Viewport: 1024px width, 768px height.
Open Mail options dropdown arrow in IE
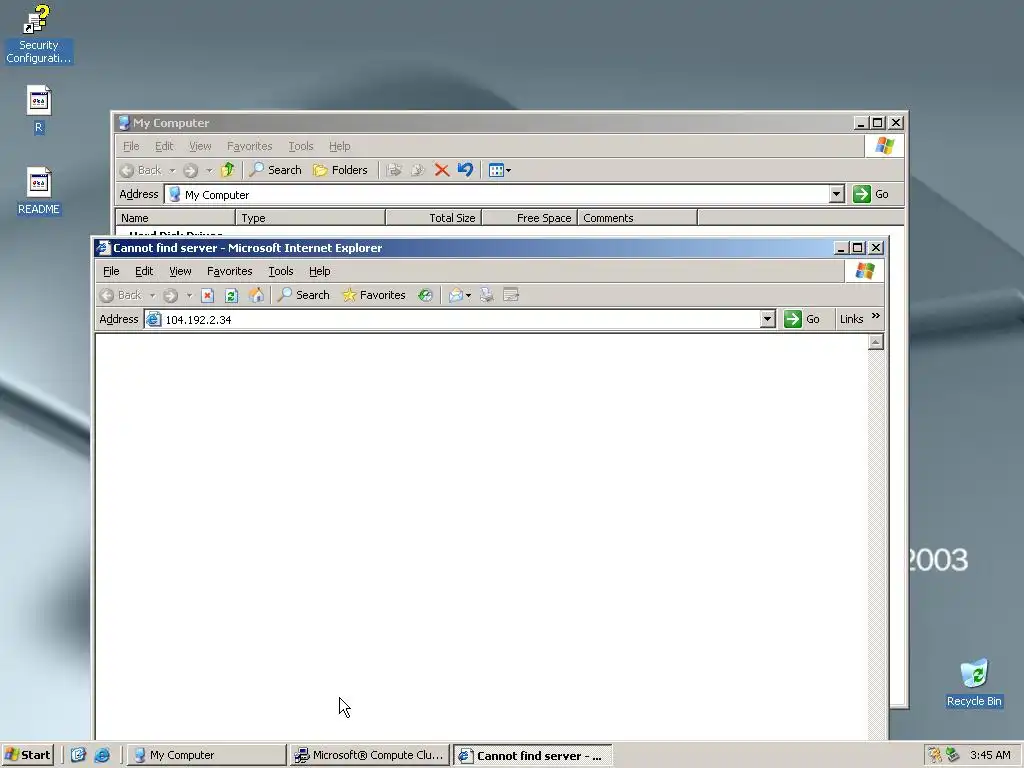[469, 296]
